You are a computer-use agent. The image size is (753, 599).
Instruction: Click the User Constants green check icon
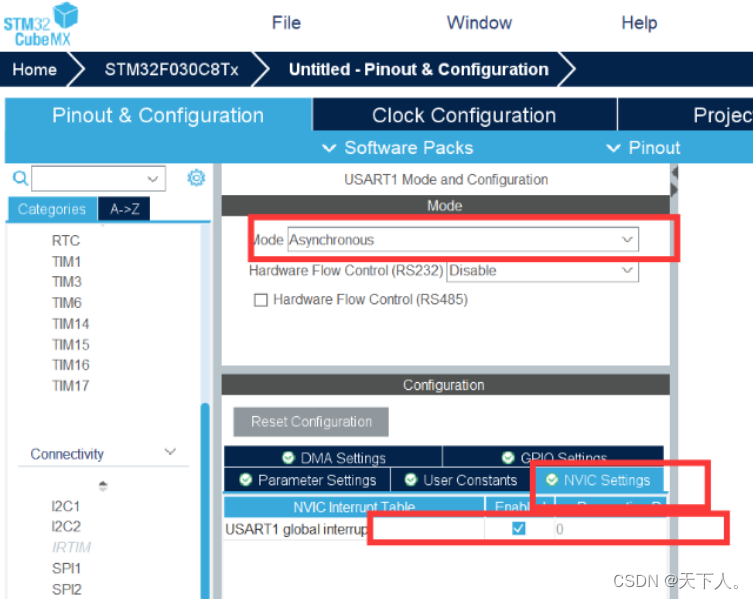coord(411,479)
